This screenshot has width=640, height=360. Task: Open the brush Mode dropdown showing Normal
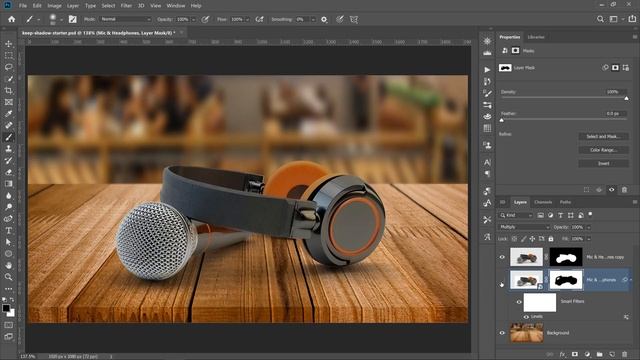point(125,19)
